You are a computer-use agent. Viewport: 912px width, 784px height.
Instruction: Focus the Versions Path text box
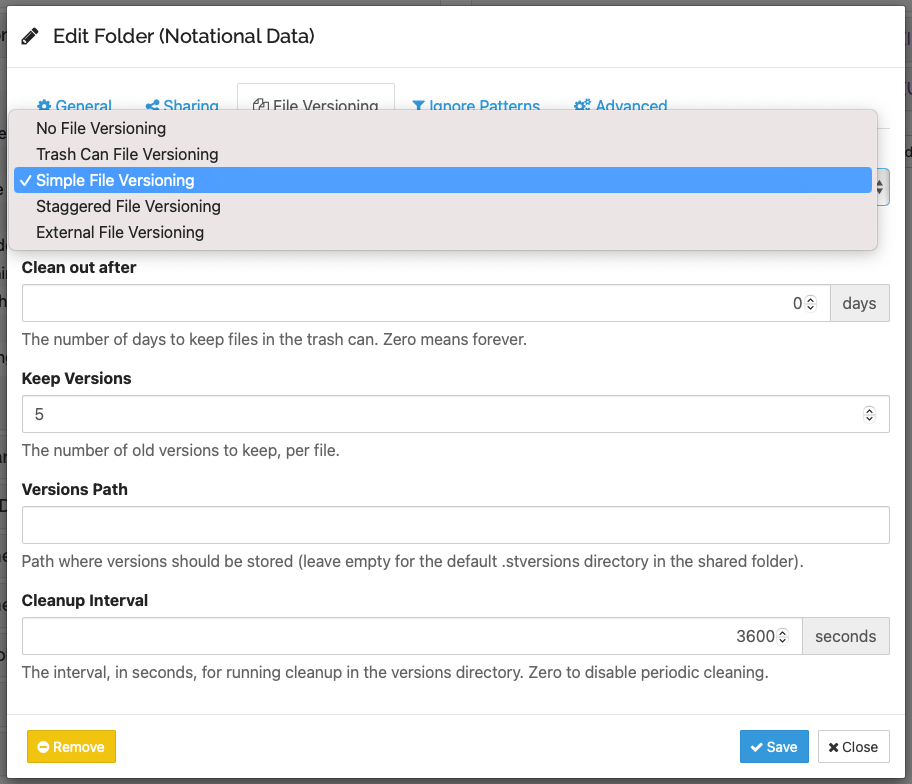click(455, 525)
